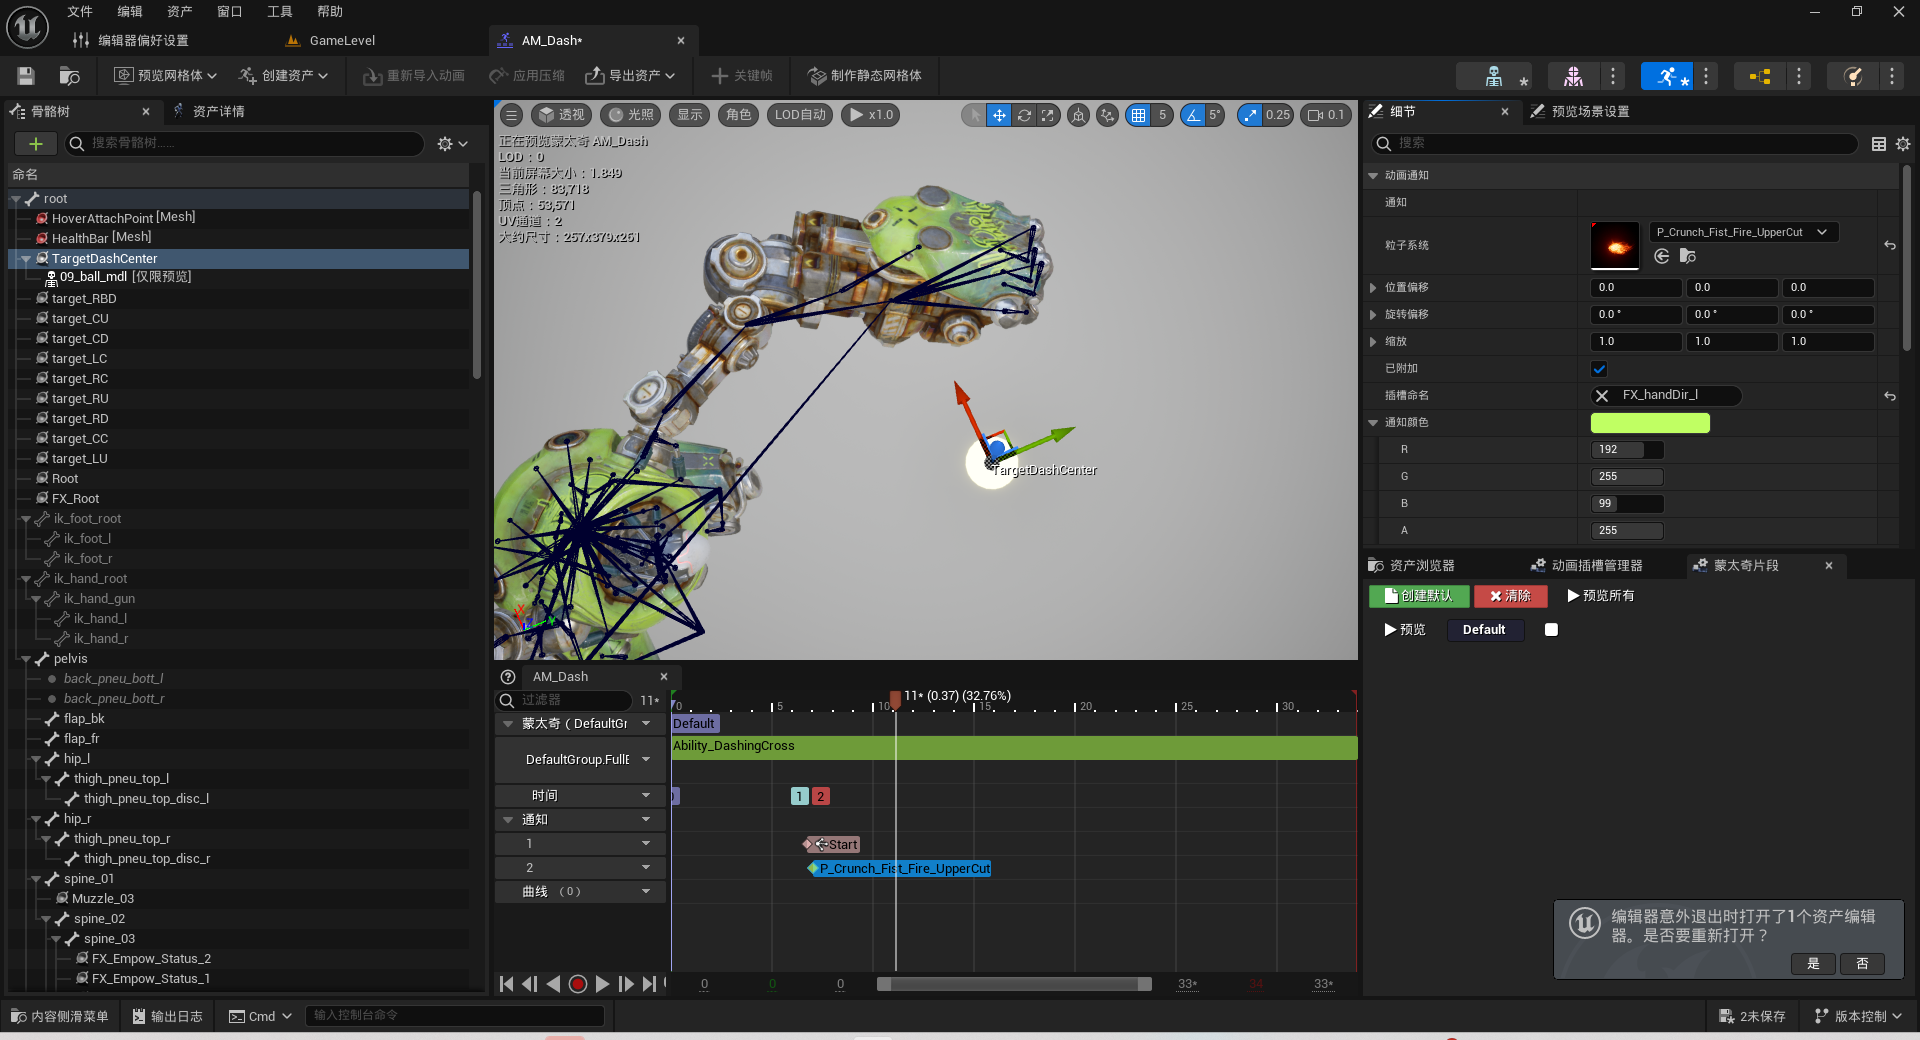Select the scale gizmo tool

[1048, 115]
